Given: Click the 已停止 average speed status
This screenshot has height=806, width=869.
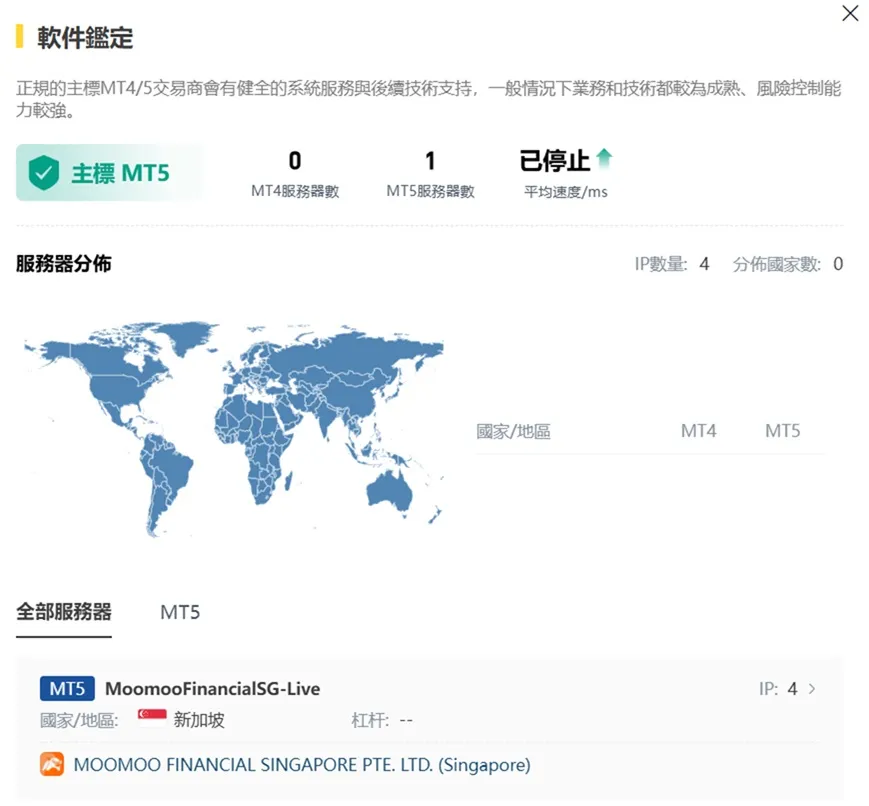Looking at the screenshot, I should (x=554, y=161).
